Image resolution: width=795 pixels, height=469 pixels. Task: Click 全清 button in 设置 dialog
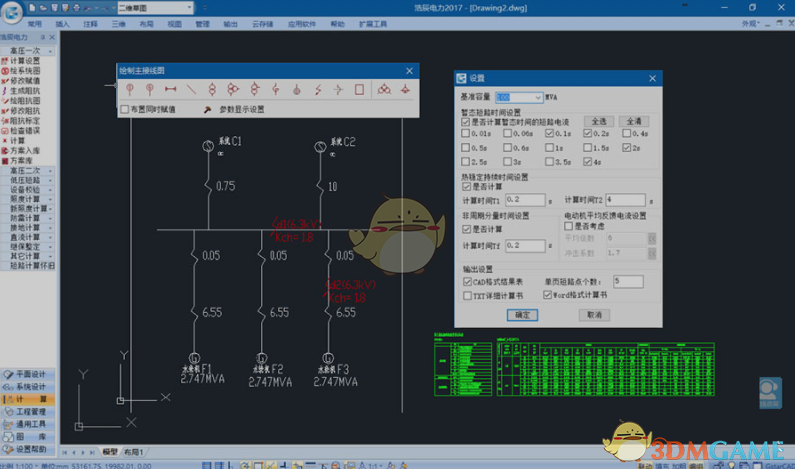point(634,121)
